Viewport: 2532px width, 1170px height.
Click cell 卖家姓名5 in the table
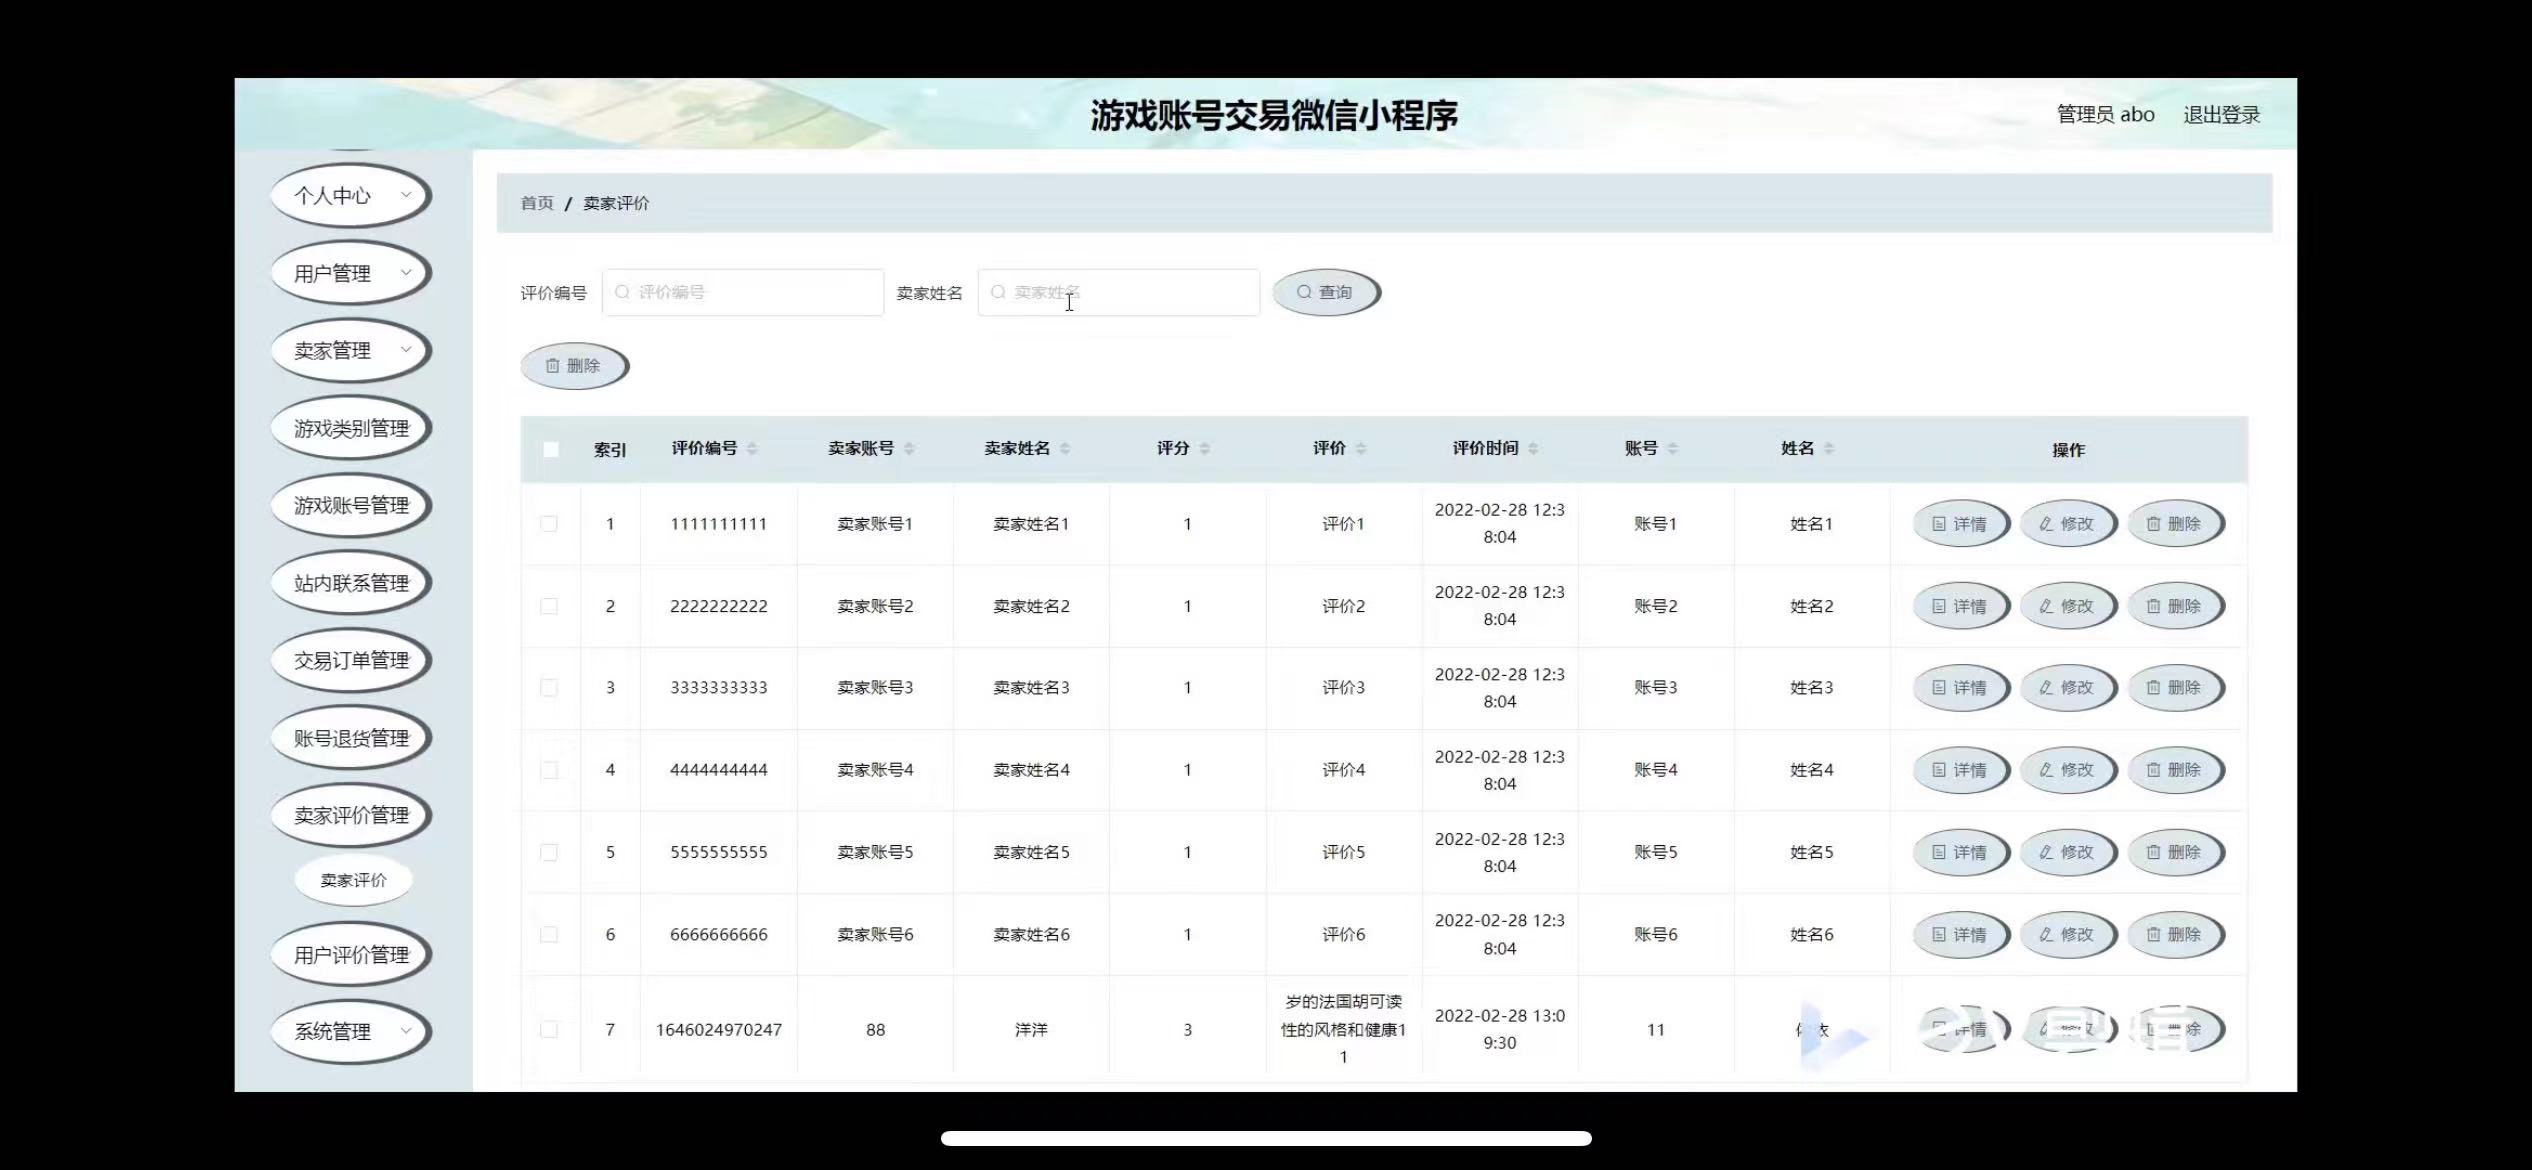1031,852
